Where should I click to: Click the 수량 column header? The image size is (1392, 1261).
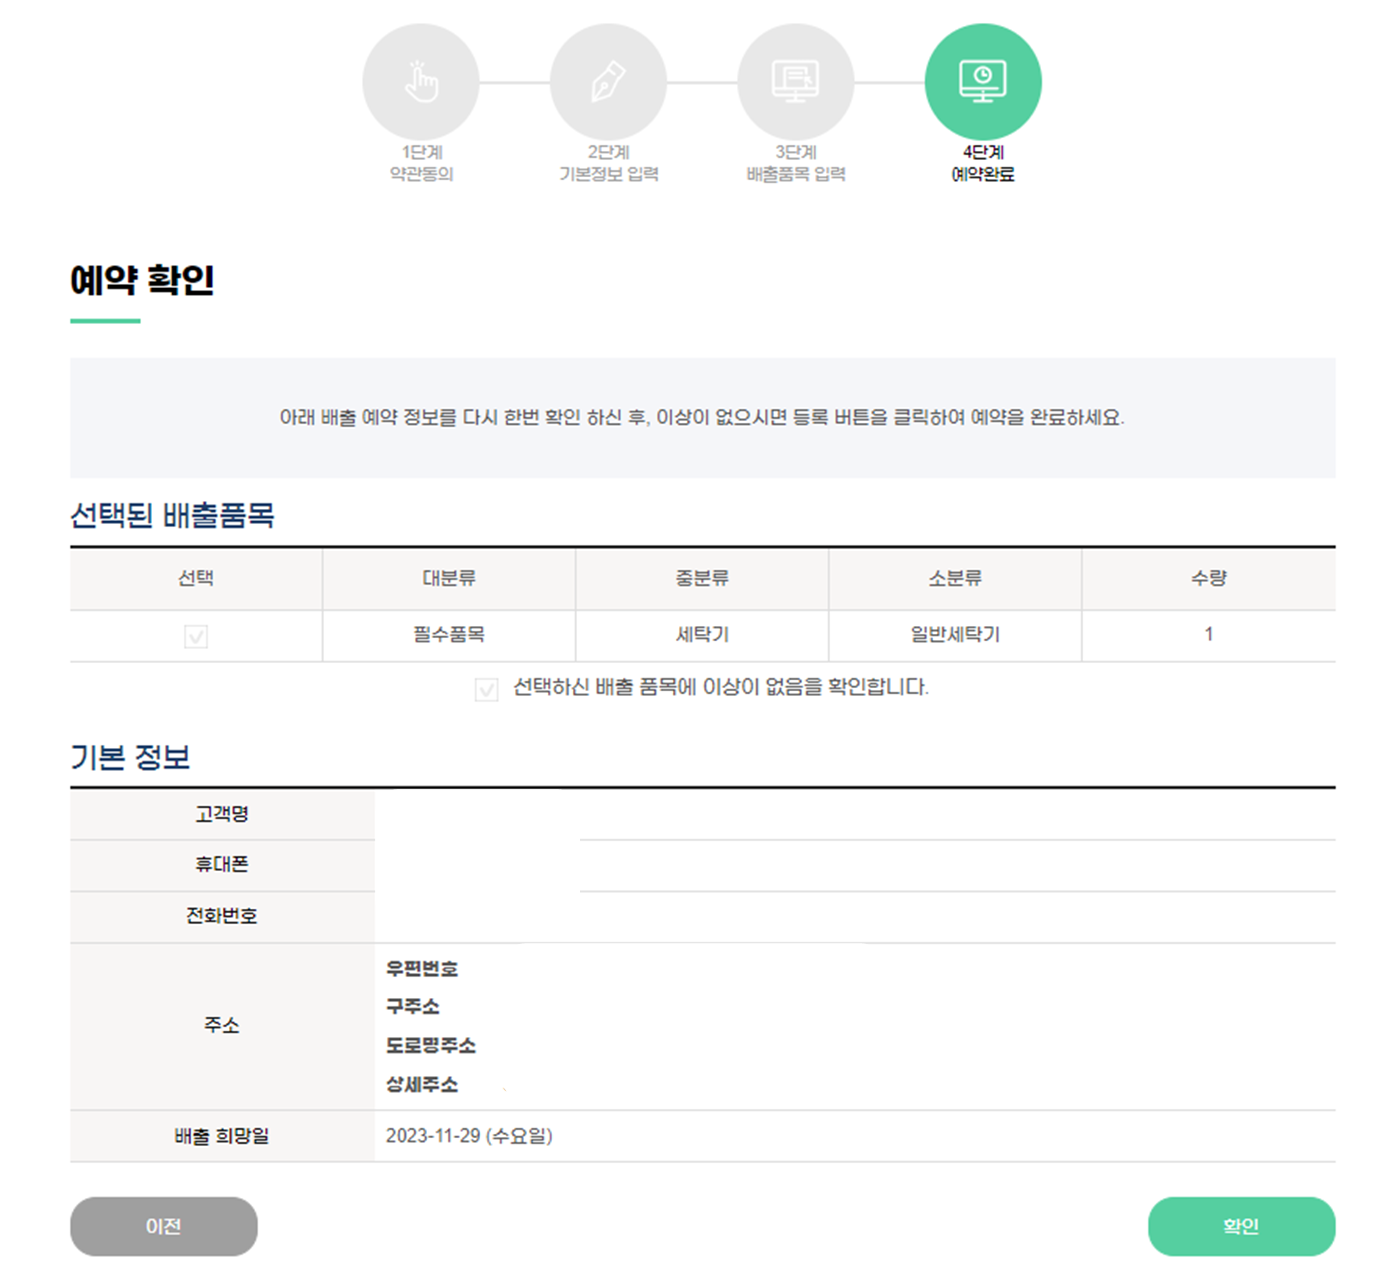click(1208, 578)
